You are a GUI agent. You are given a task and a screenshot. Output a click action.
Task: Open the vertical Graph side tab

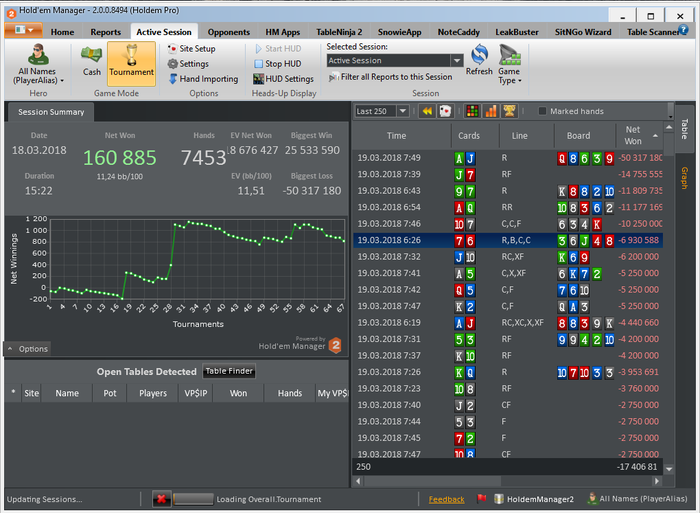point(684,178)
